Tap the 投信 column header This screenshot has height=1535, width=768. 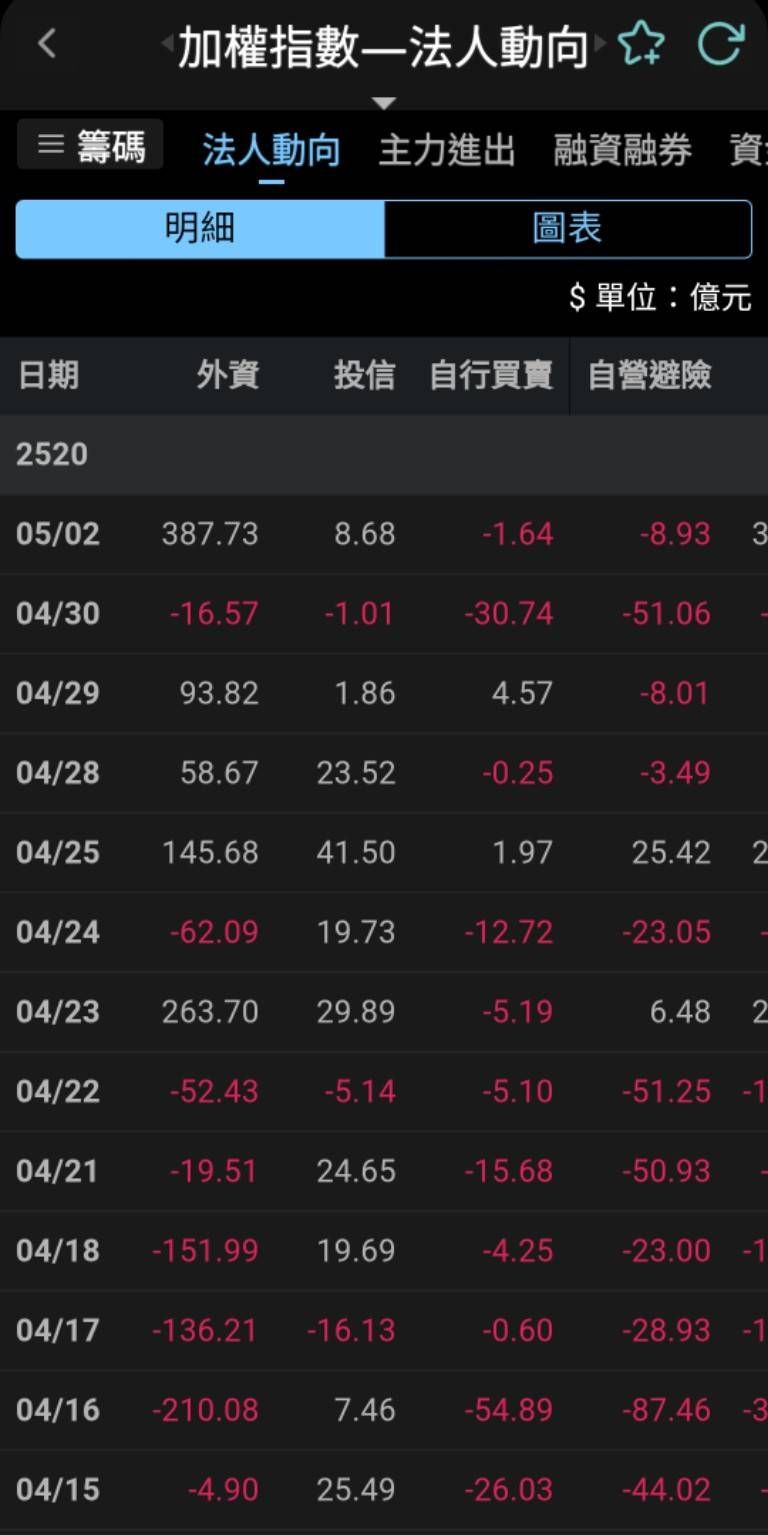point(364,376)
